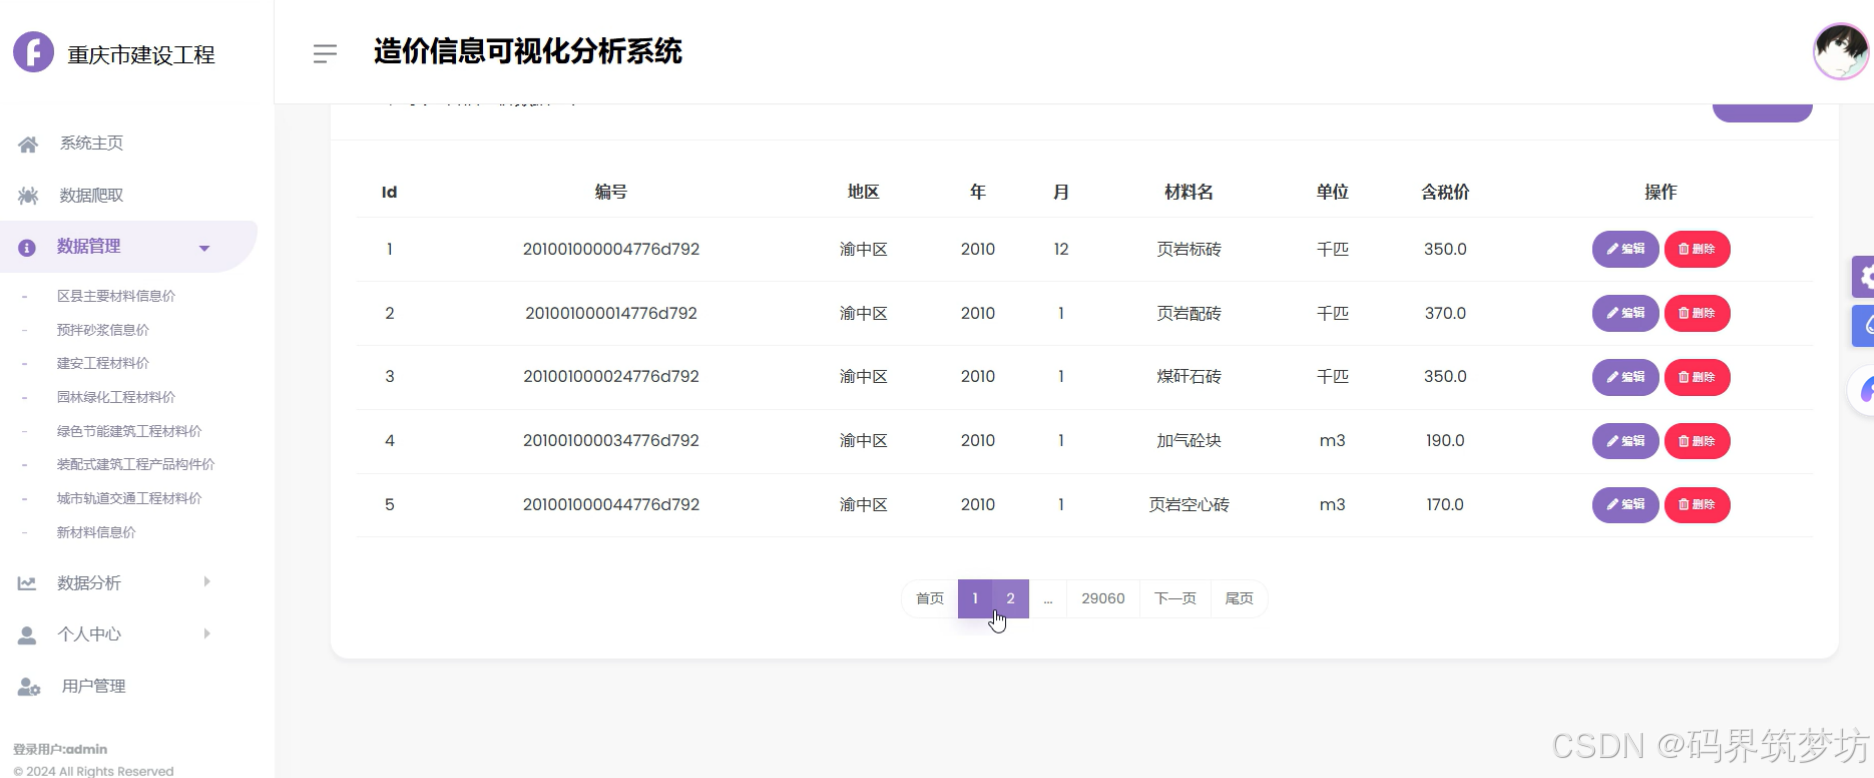The width and height of the screenshot is (1874, 778).
Task: Delete row 2 页岩配砖
Action: (1697, 313)
